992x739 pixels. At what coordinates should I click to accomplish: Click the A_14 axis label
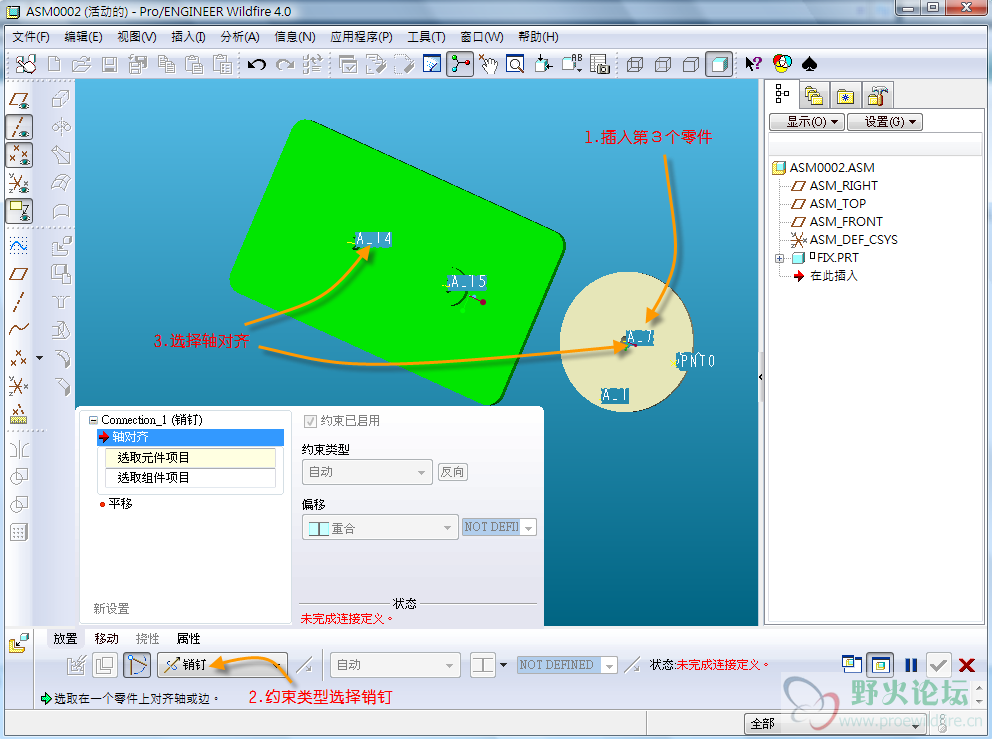(373, 239)
